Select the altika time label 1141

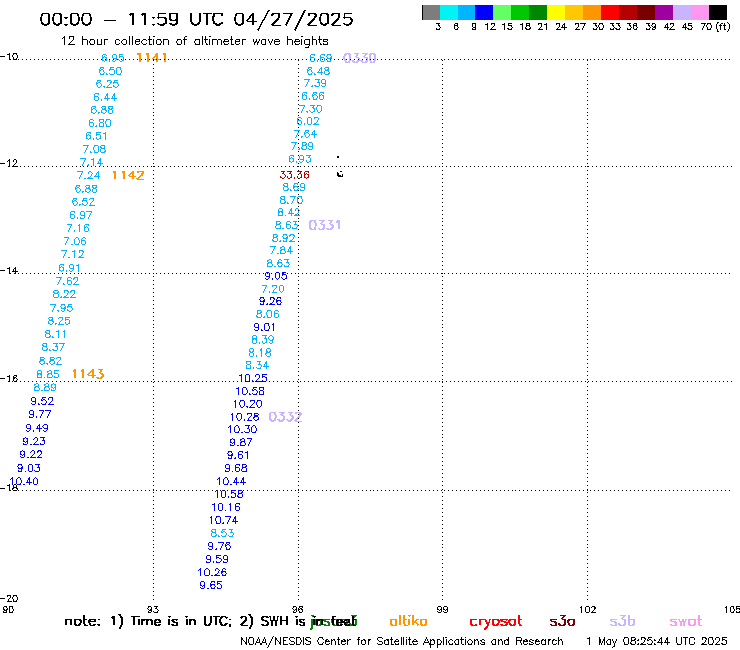click(151, 58)
